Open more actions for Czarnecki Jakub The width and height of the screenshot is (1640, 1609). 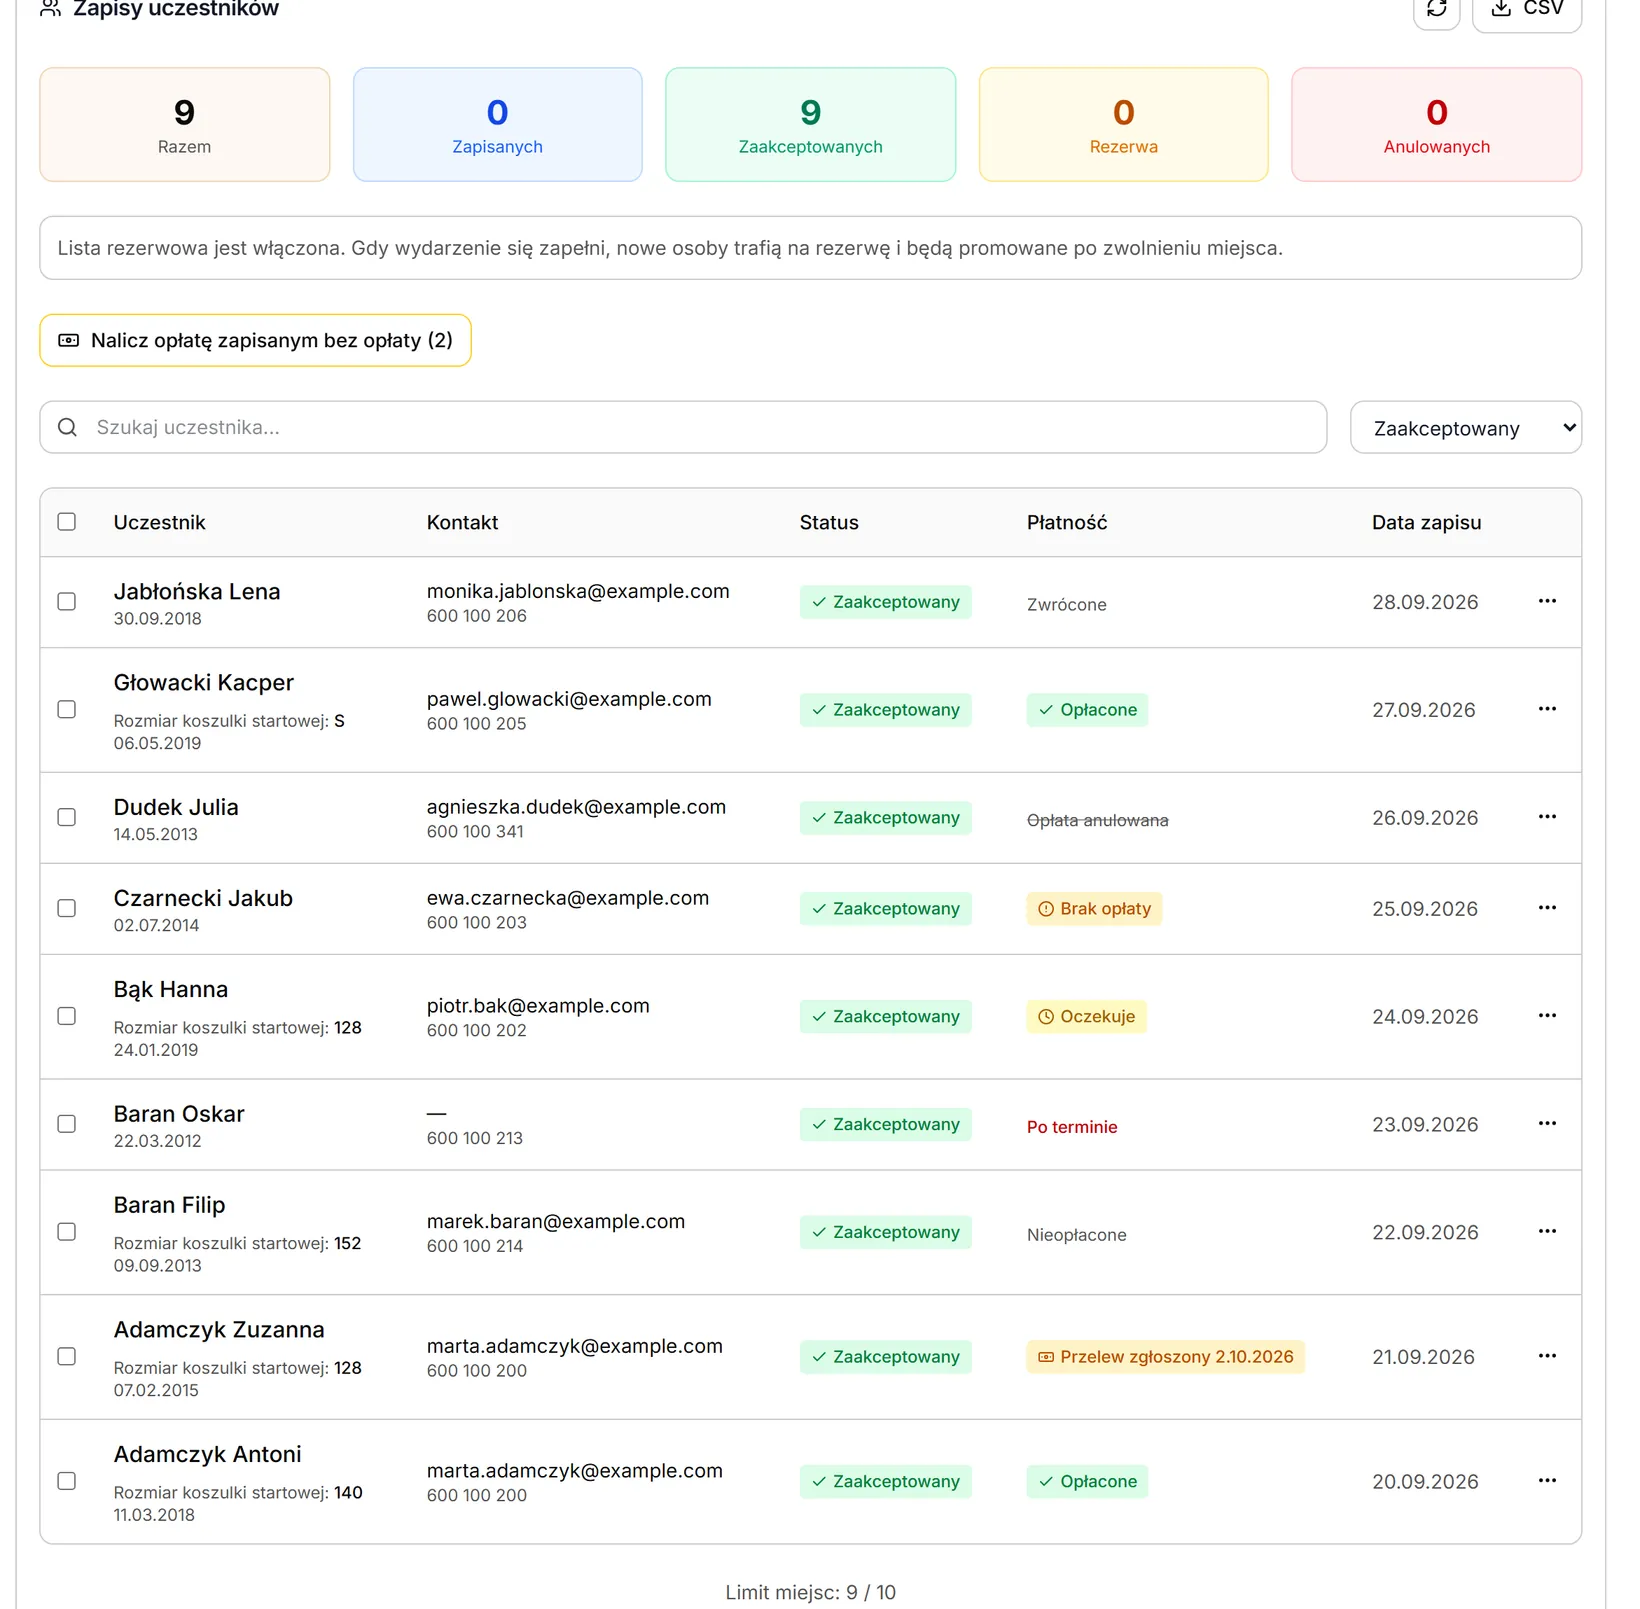[x=1547, y=908]
